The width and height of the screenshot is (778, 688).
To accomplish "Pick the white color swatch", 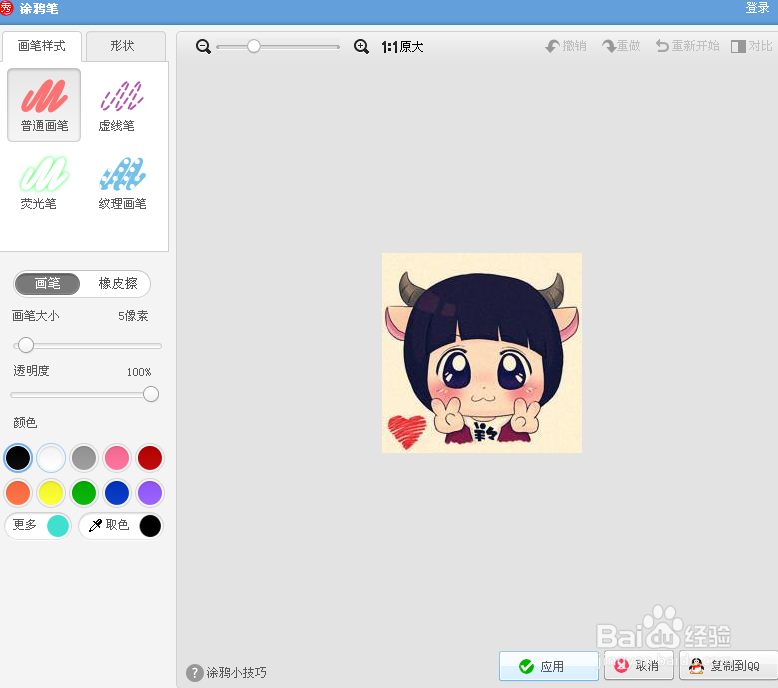I will point(51,457).
